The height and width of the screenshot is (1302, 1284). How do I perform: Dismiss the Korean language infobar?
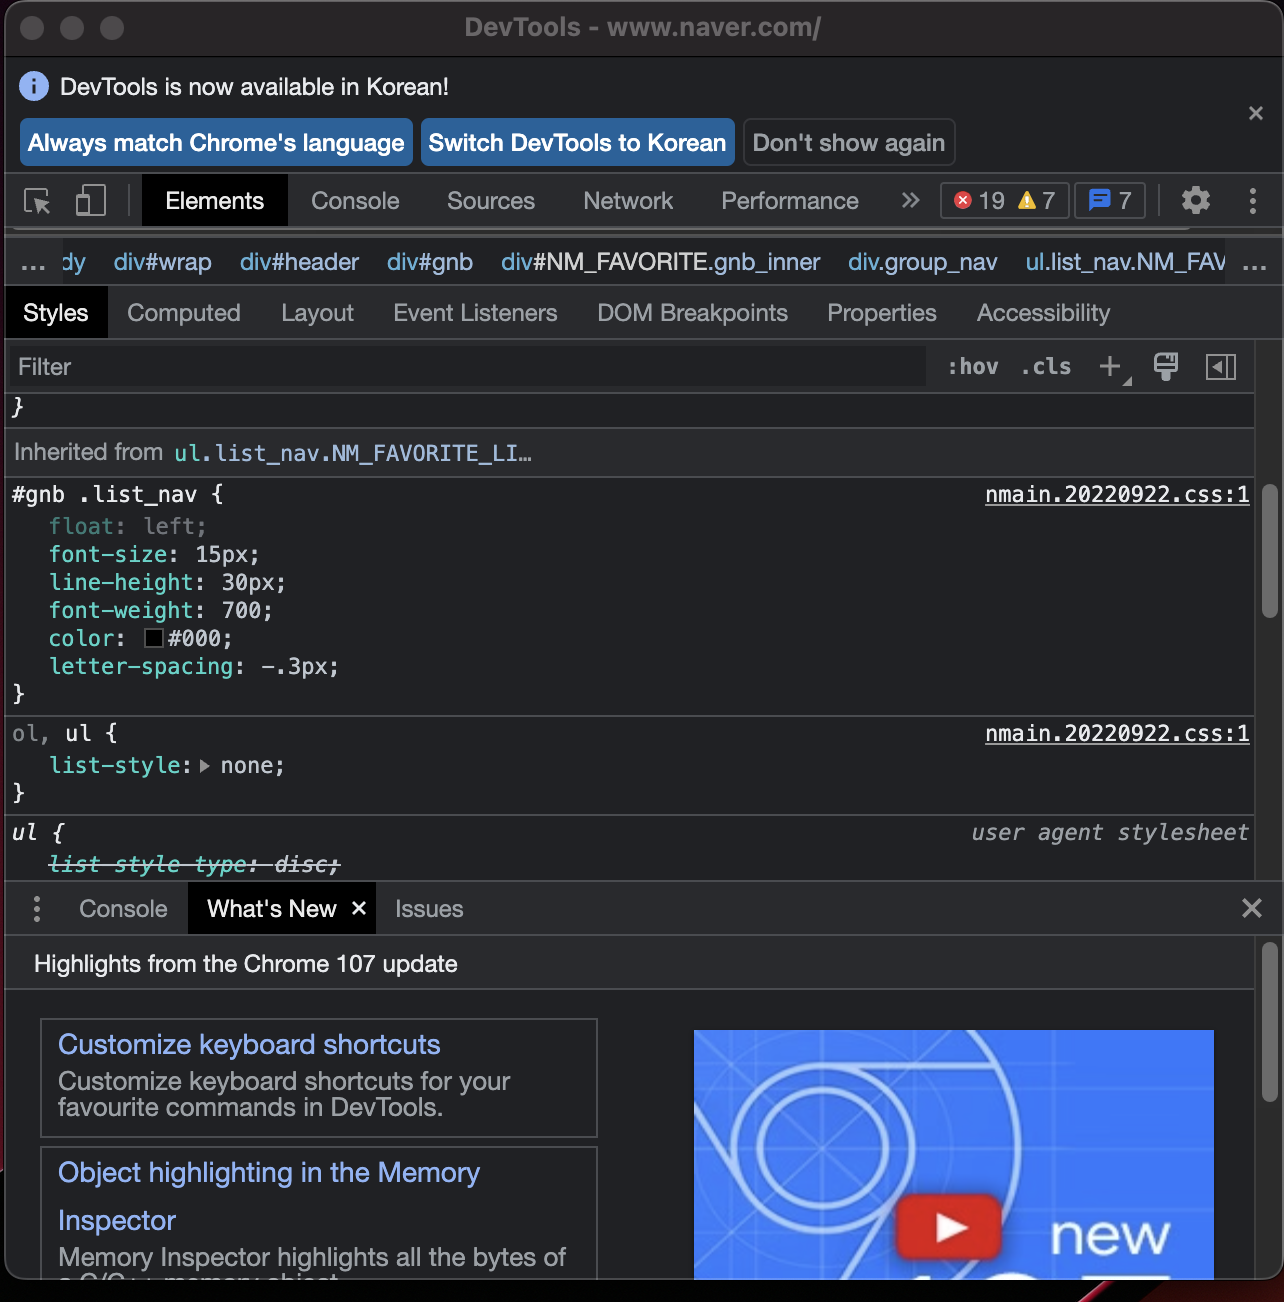[1256, 113]
